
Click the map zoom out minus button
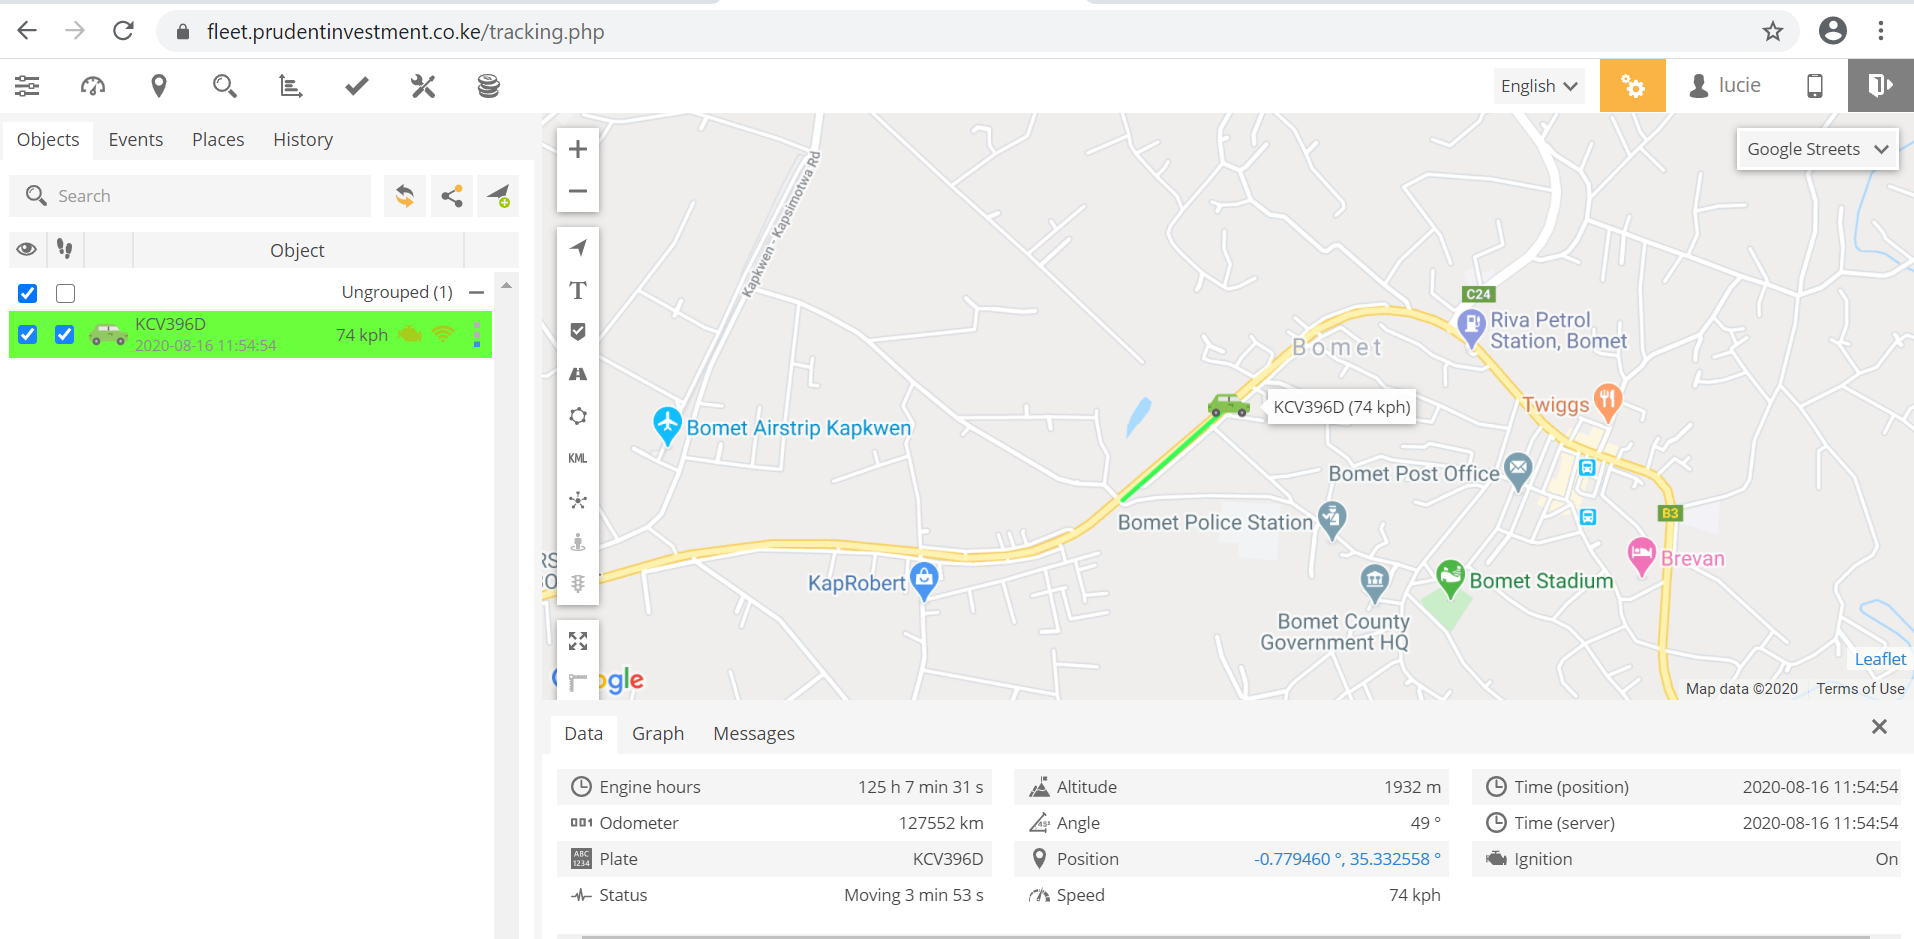(578, 191)
